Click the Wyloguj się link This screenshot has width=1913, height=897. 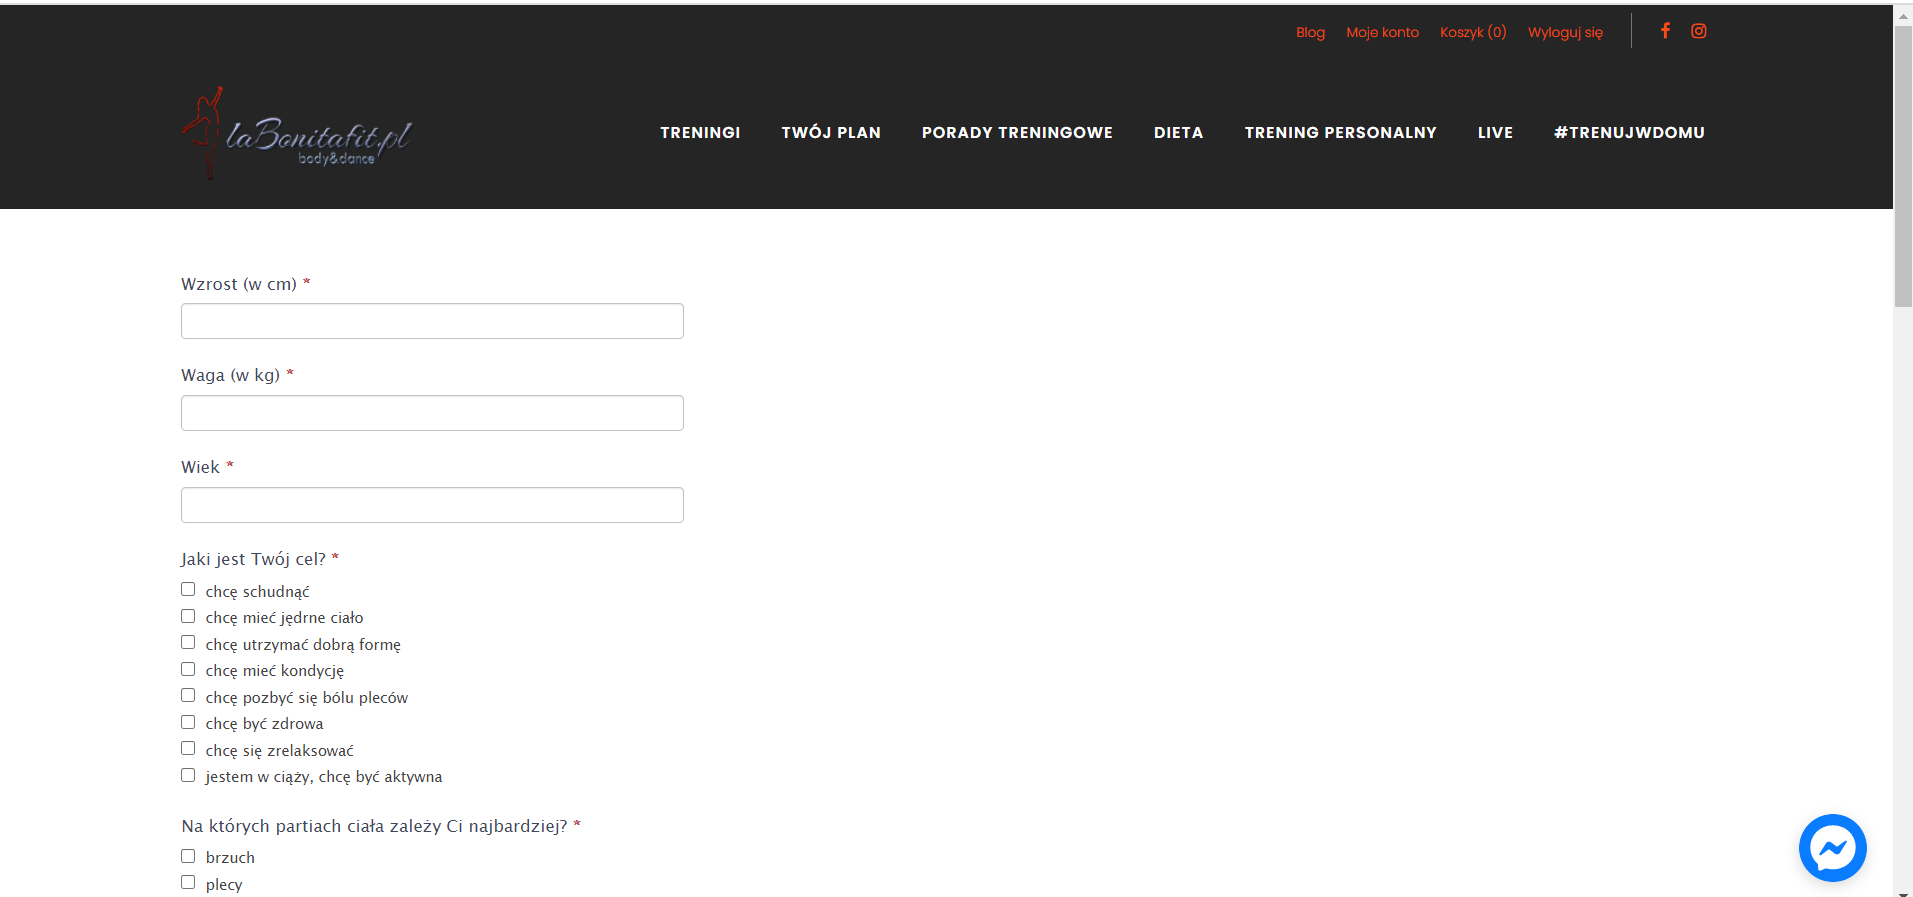pos(1565,32)
